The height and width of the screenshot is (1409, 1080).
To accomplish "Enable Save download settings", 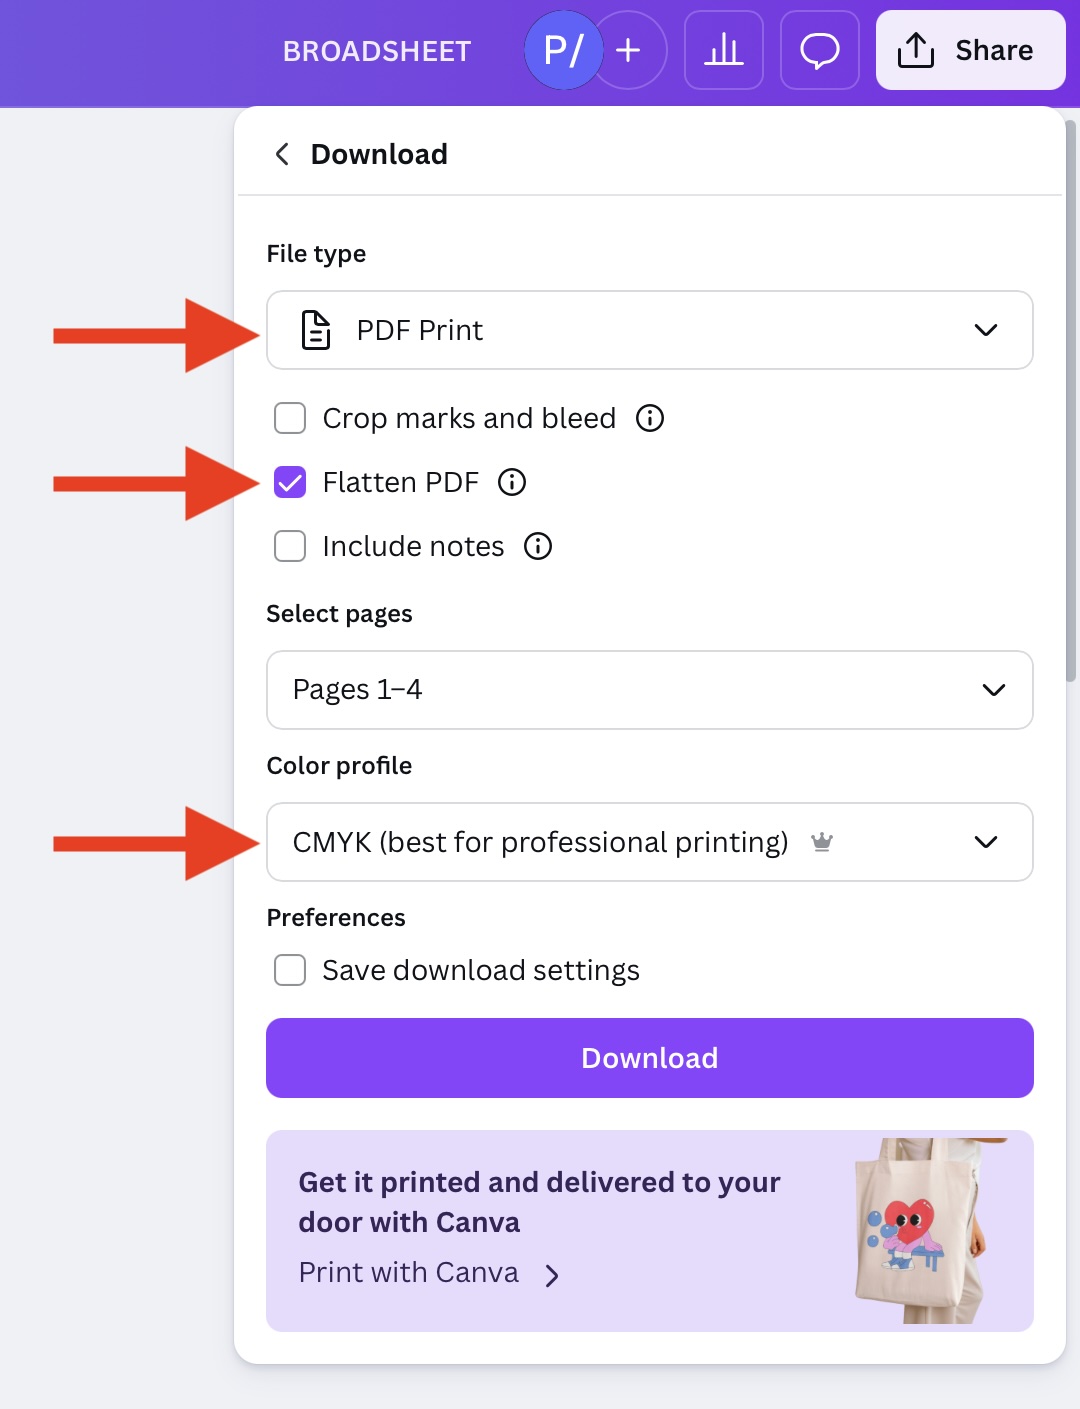I will click(289, 969).
